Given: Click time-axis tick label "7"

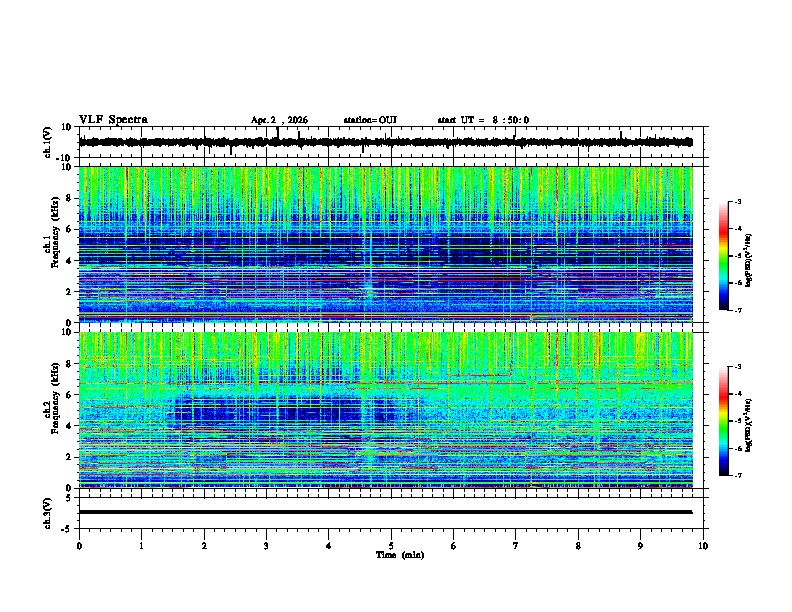Looking at the screenshot, I should pyautogui.click(x=516, y=546).
